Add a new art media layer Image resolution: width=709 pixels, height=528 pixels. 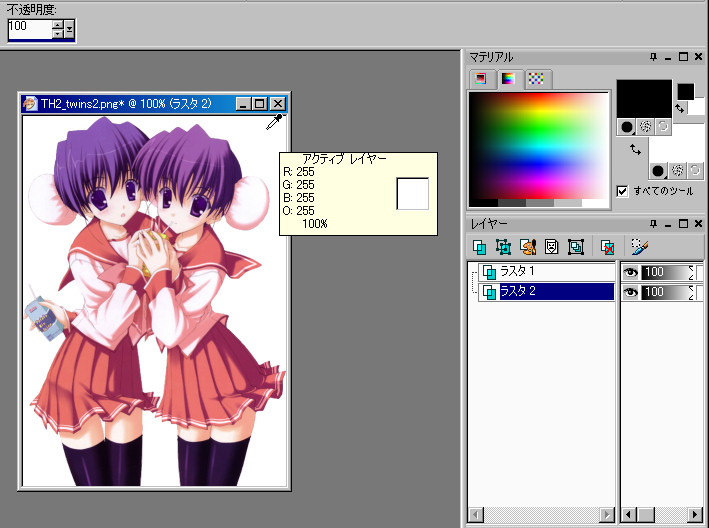click(528, 247)
